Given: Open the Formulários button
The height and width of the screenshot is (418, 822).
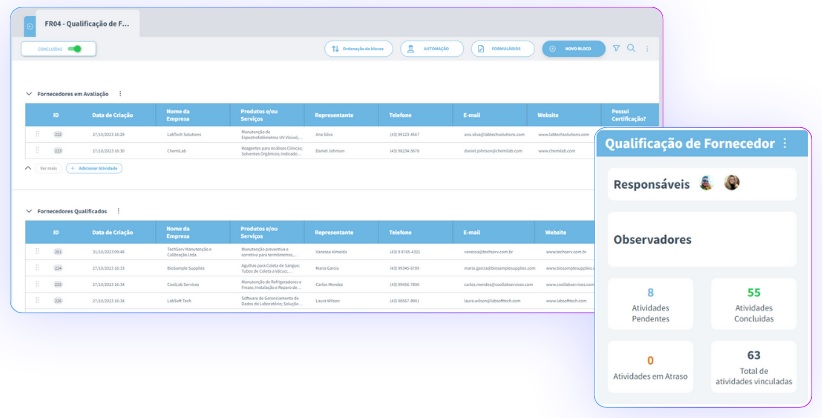Looking at the screenshot, I should 502,48.
